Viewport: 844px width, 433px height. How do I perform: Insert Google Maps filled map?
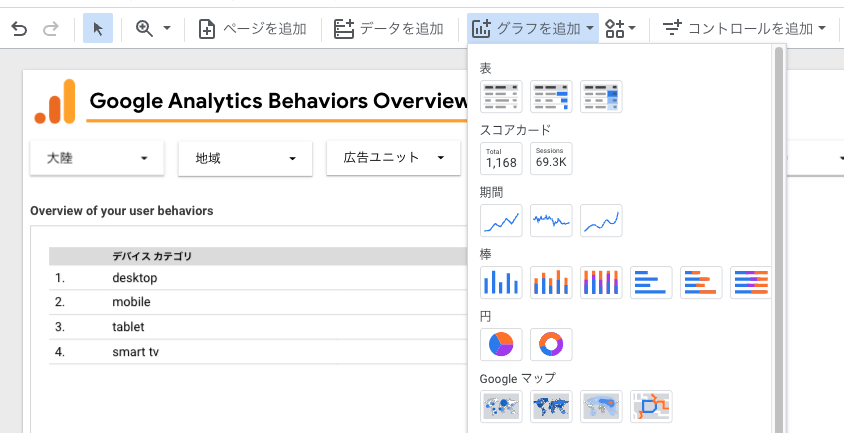pyautogui.click(x=551, y=406)
